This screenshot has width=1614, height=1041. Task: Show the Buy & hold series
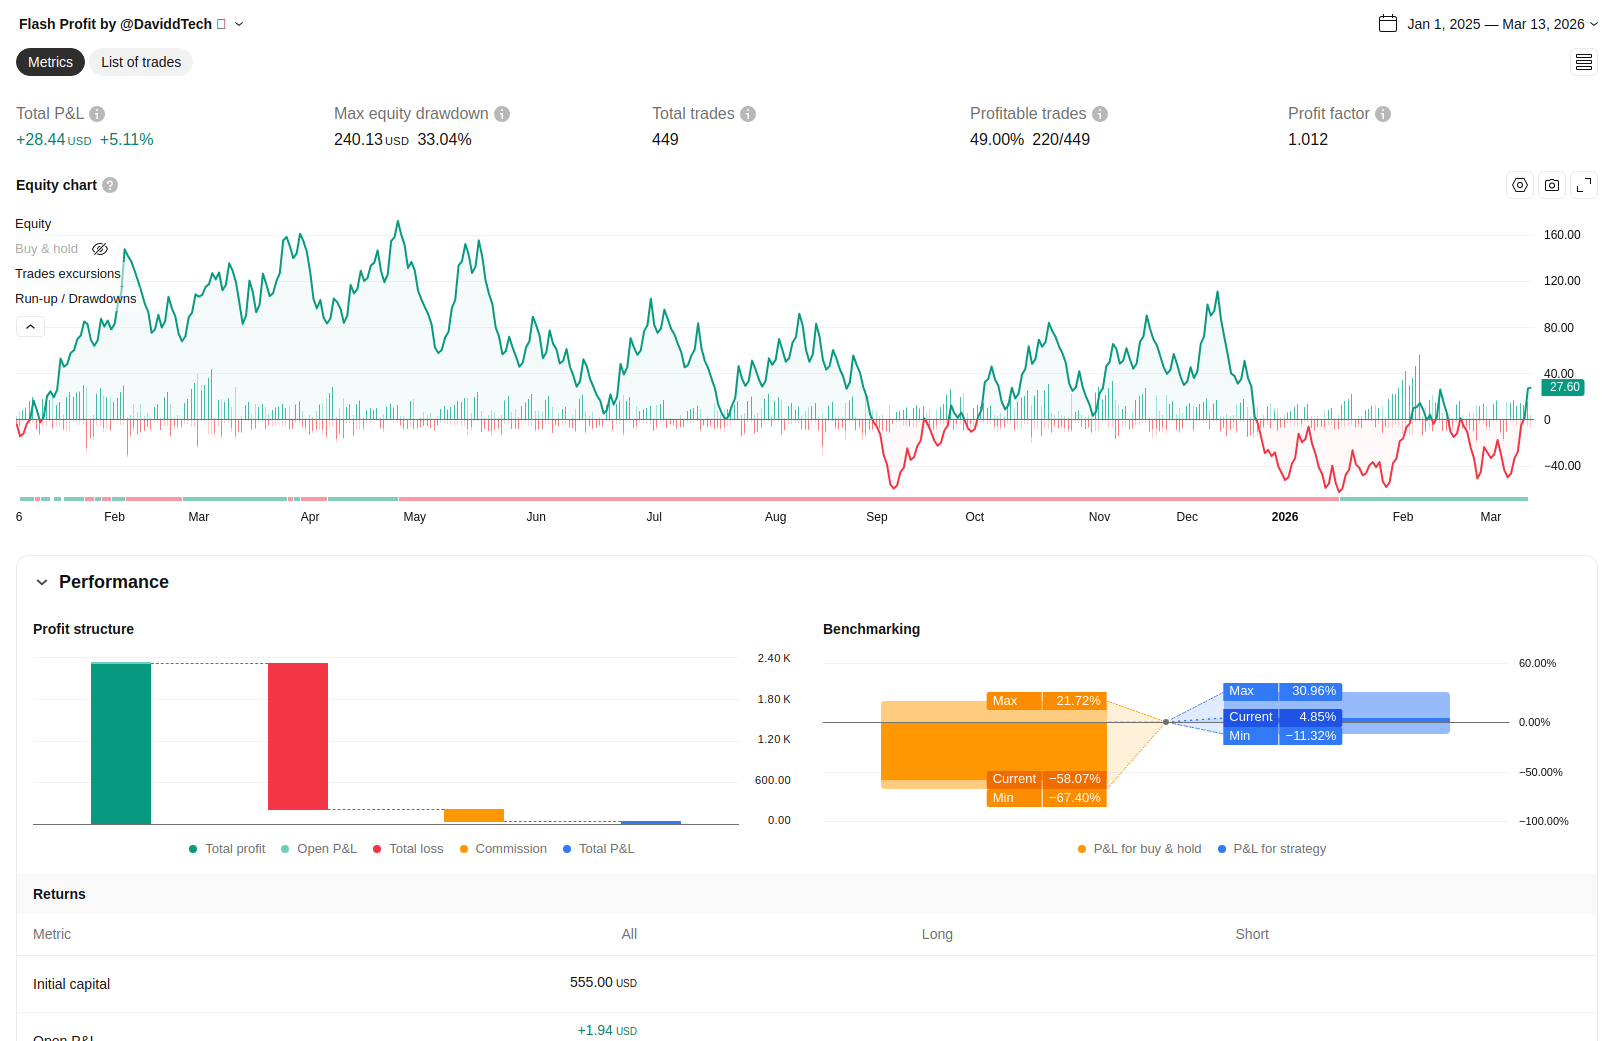pyautogui.click(x=100, y=249)
